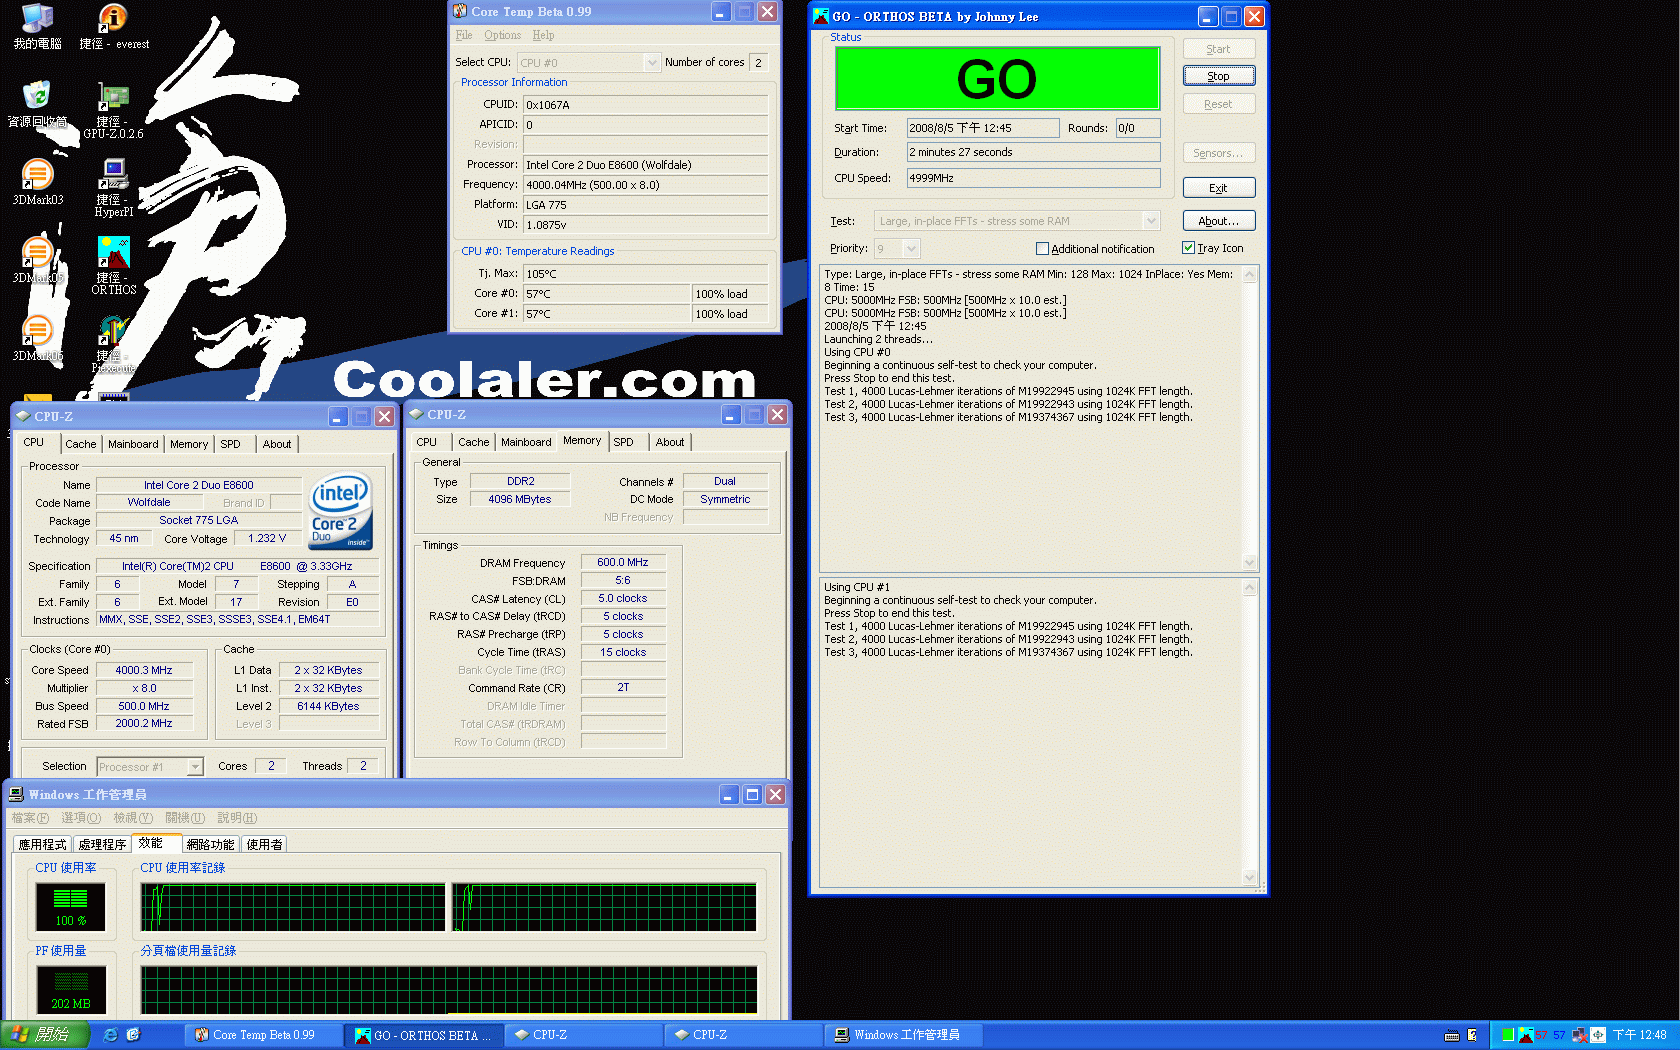Switch to the Cache tab in left CPU-Z
Viewport: 1680px width, 1050px height.
pos(81,444)
